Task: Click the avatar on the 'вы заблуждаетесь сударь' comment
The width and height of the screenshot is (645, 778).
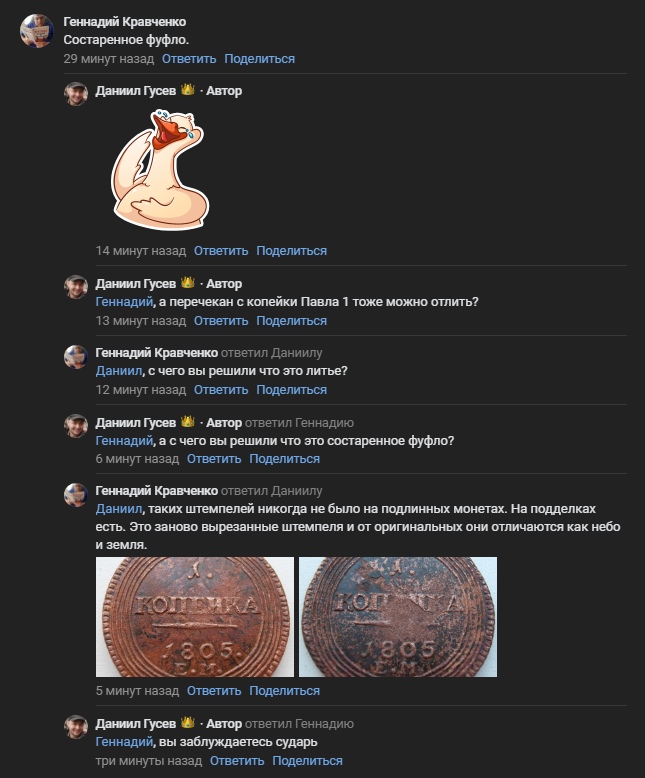Action: (76, 727)
